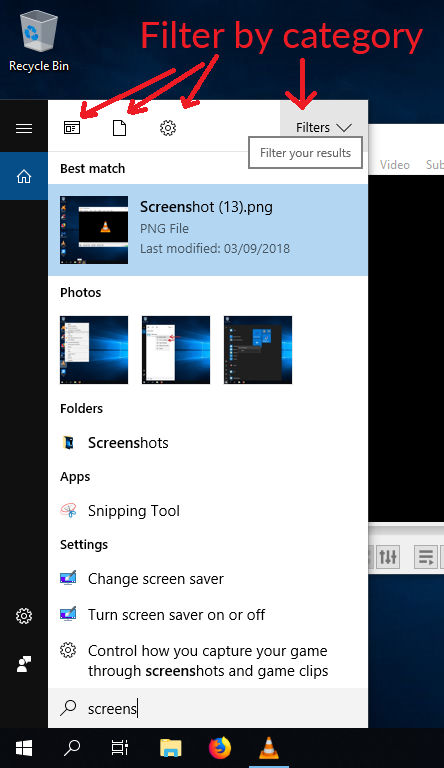Toggle VLC playlist button
The height and width of the screenshot is (768, 444).
426,557
